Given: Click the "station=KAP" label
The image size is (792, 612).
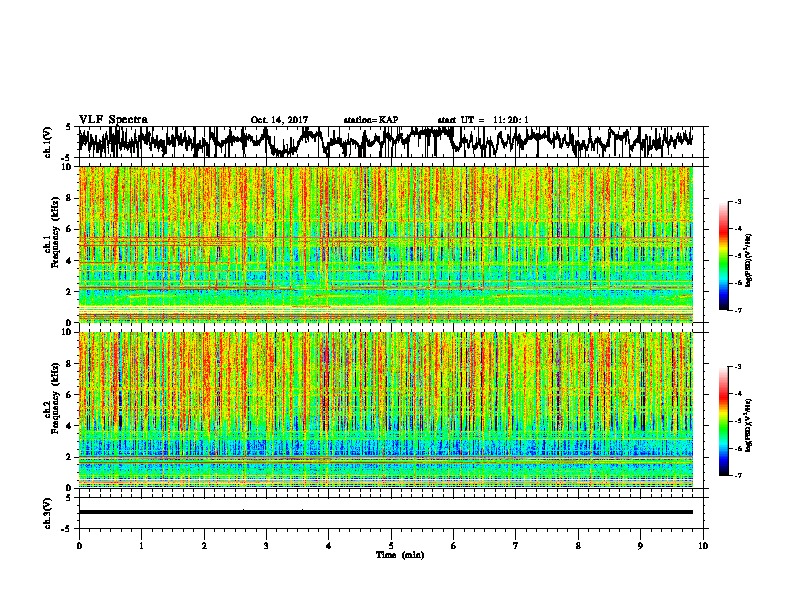Looking at the screenshot, I should 371,120.
